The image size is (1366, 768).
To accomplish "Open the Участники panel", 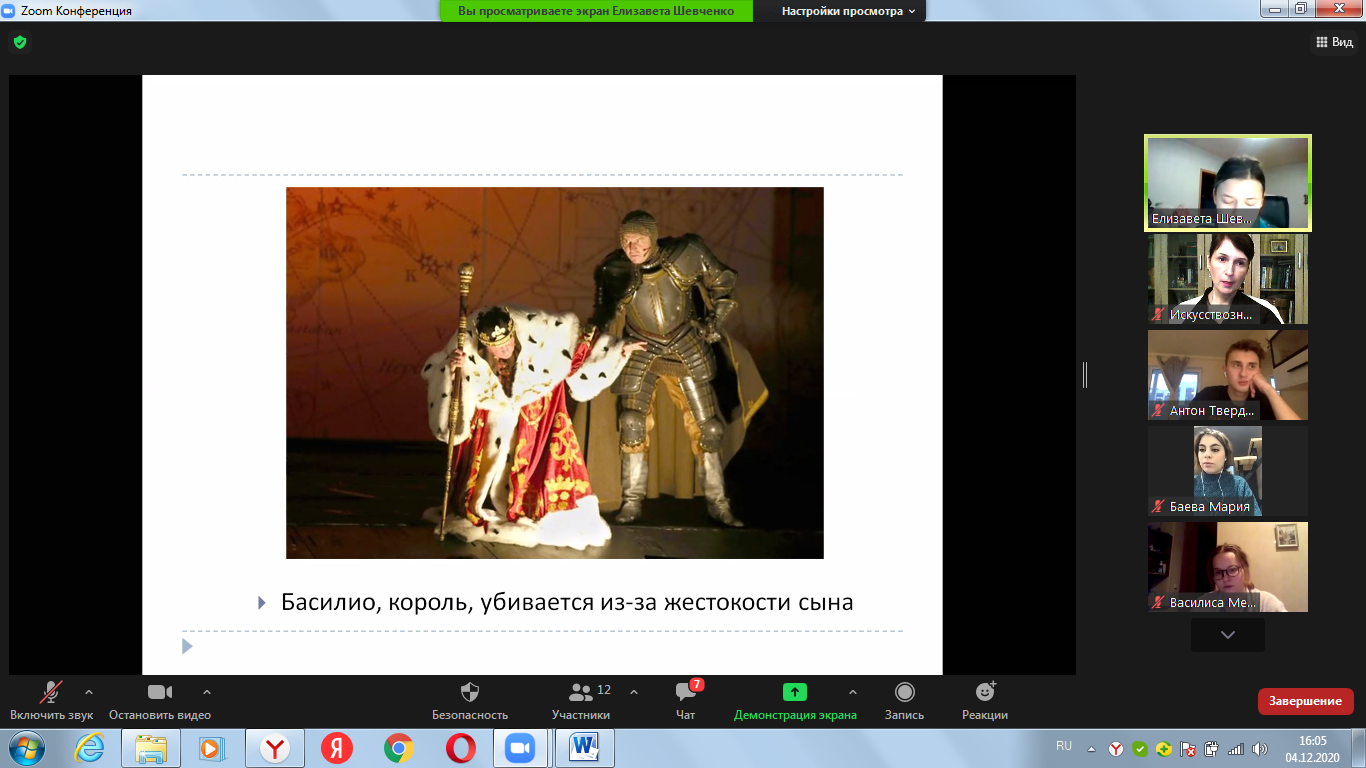I will (x=581, y=700).
